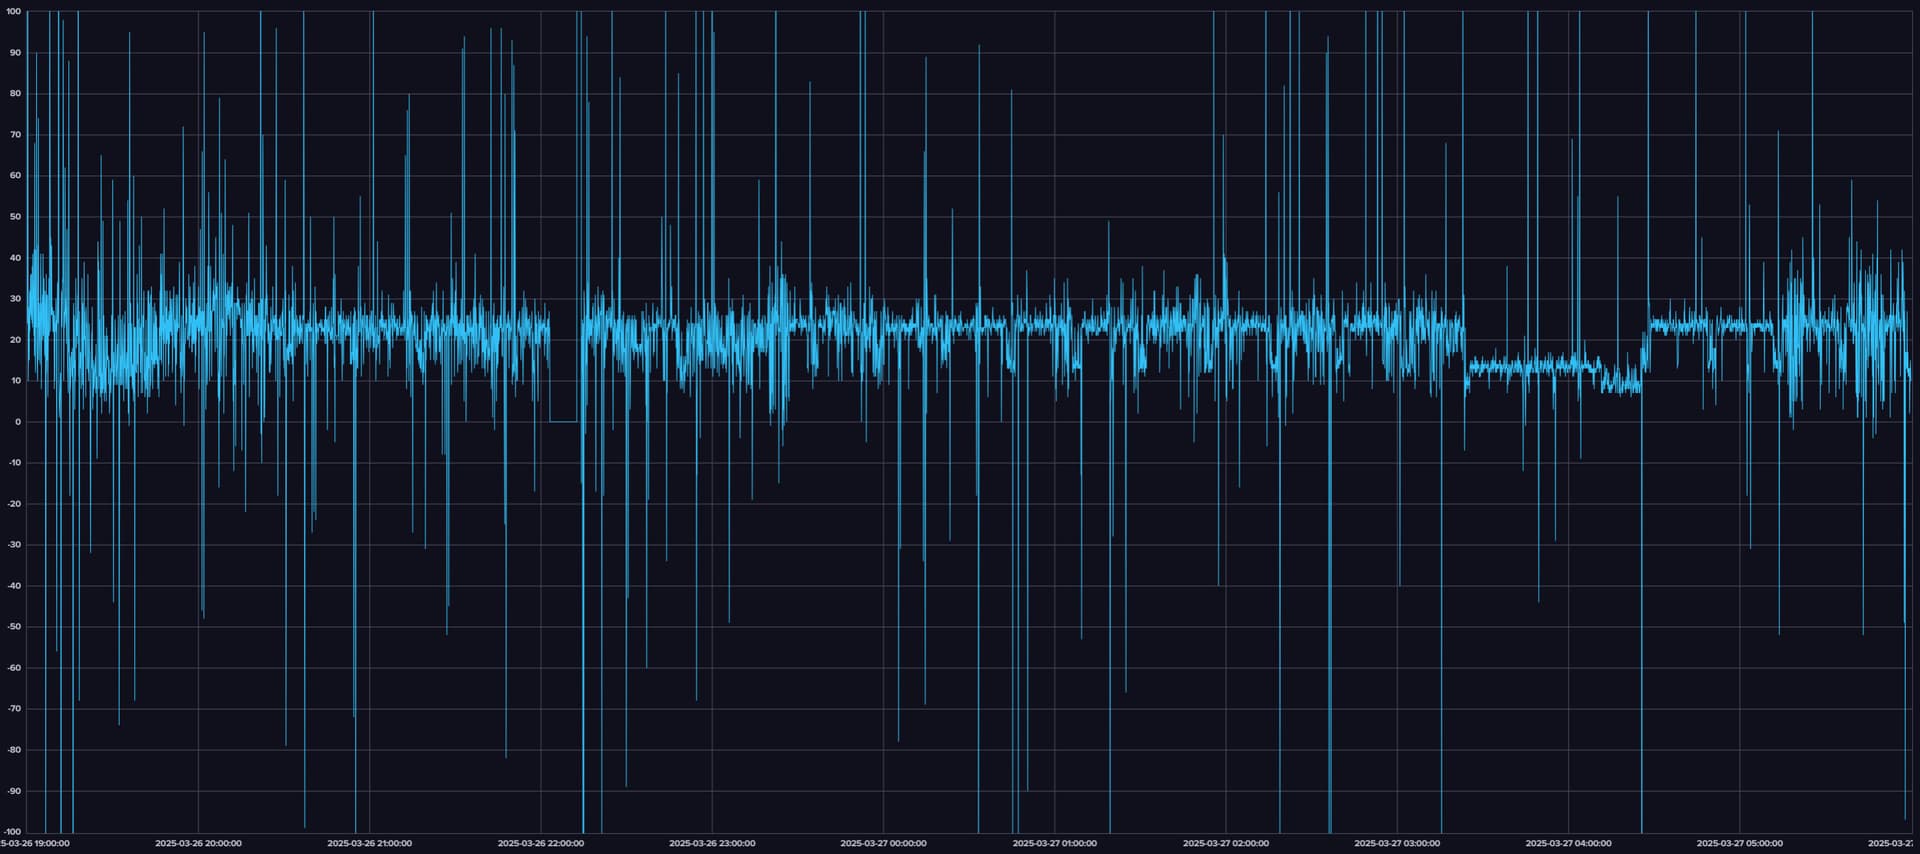Select the 2025-03-27 00:00:00 midnight axis label
1920x854 pixels.
pos(883,844)
